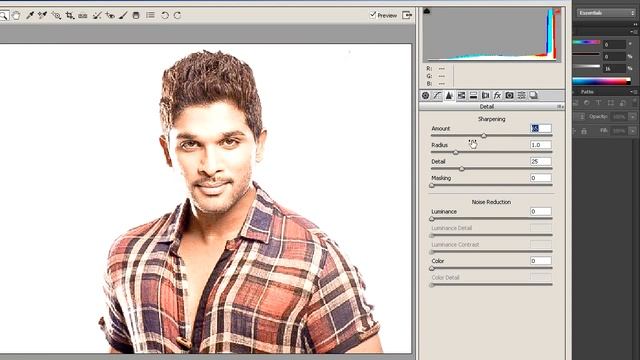Activate the Adjustment Brush tool
This screenshot has height=360, width=640.
123,16
